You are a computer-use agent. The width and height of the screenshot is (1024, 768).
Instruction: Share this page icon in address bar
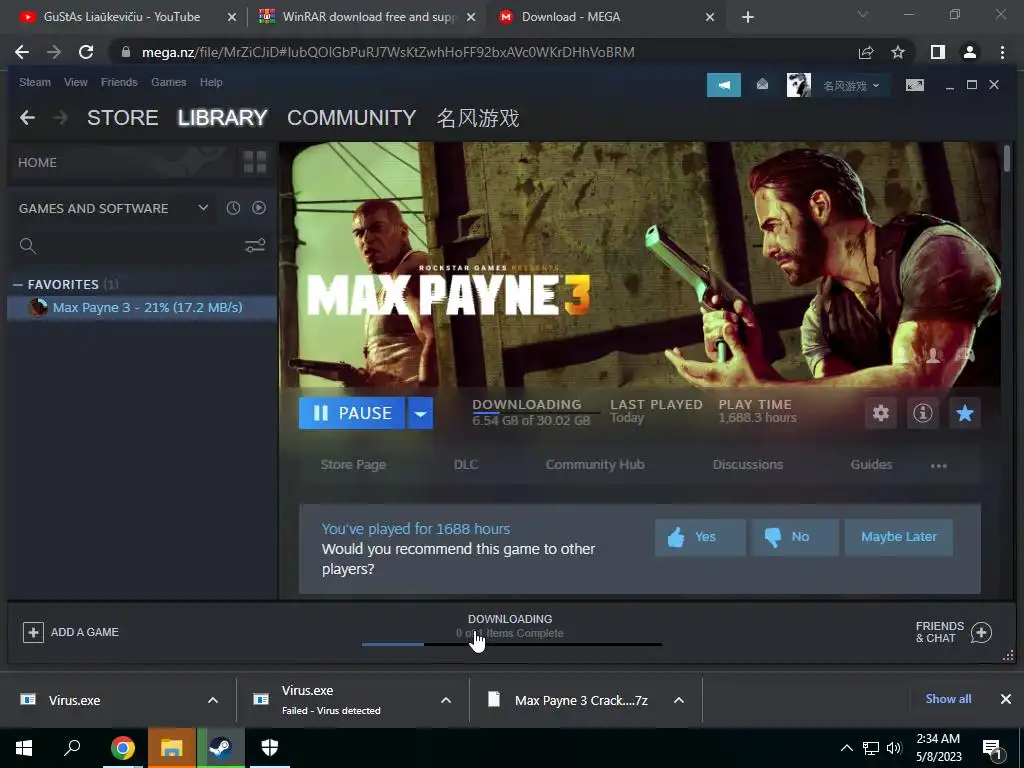coord(866,52)
